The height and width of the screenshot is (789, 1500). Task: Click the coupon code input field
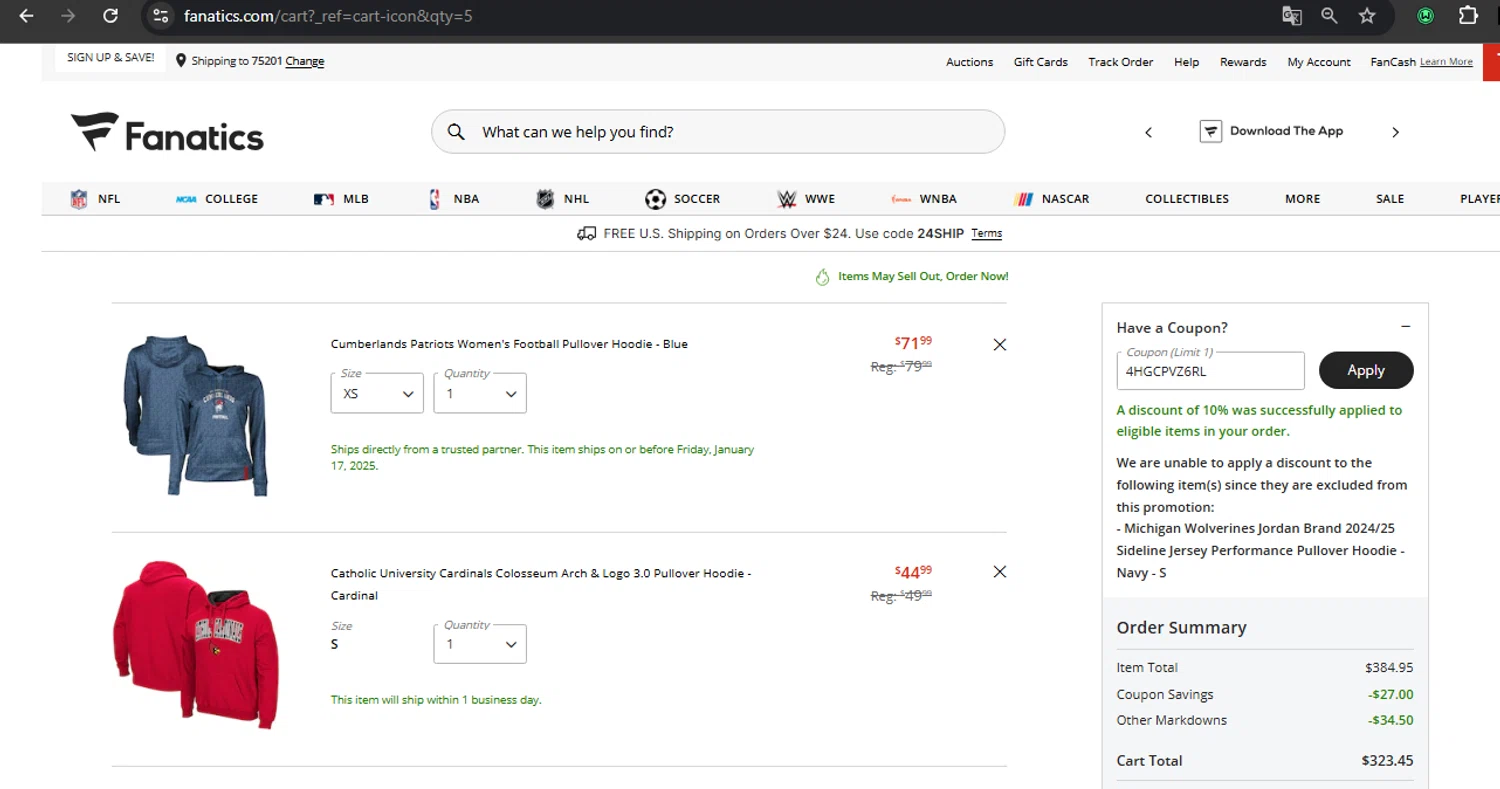pos(1210,371)
